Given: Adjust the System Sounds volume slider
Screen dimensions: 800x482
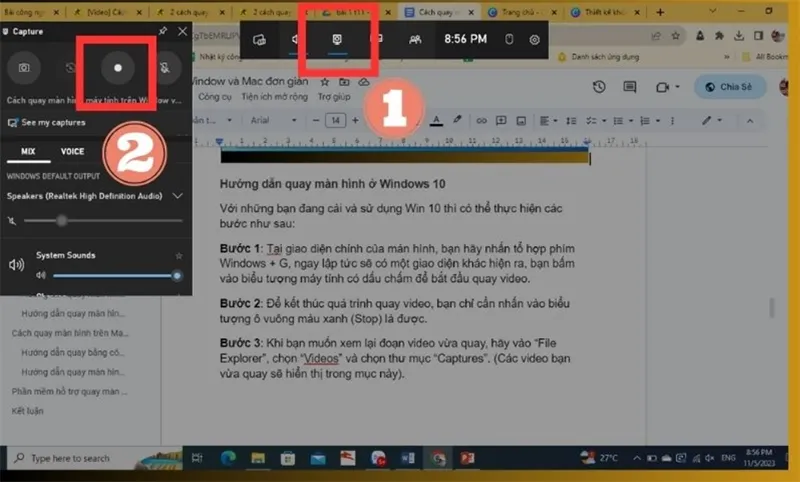Looking at the screenshot, I should coord(117,275).
